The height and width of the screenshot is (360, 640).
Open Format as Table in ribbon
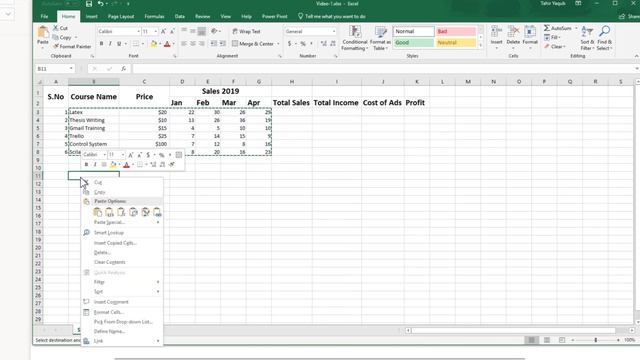coord(380,38)
